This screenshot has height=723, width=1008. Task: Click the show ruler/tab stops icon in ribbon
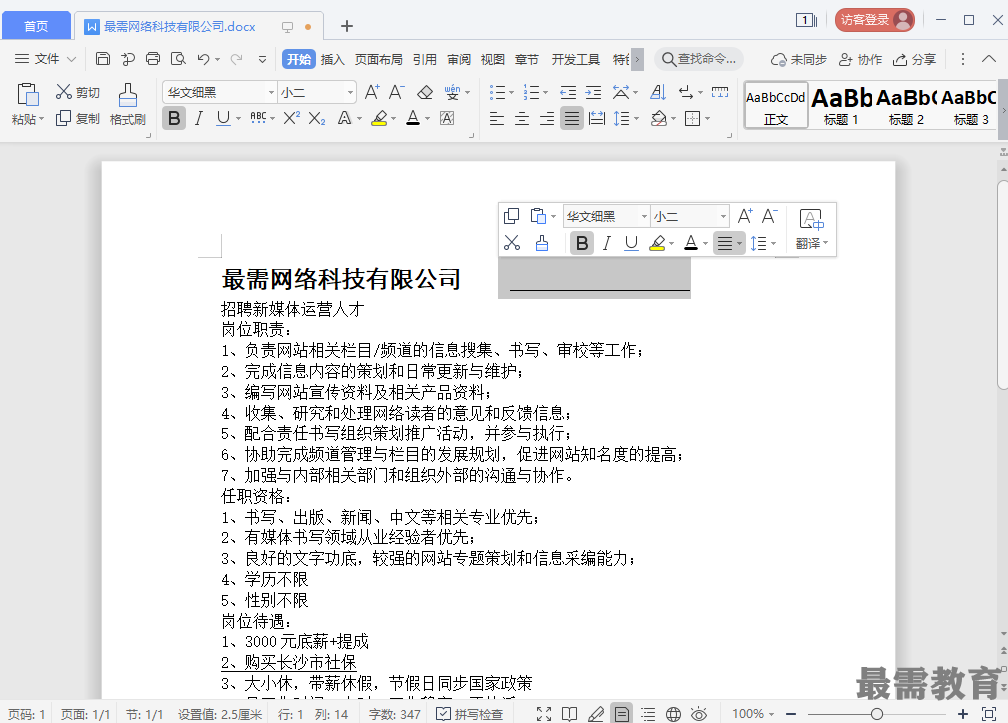(720, 93)
